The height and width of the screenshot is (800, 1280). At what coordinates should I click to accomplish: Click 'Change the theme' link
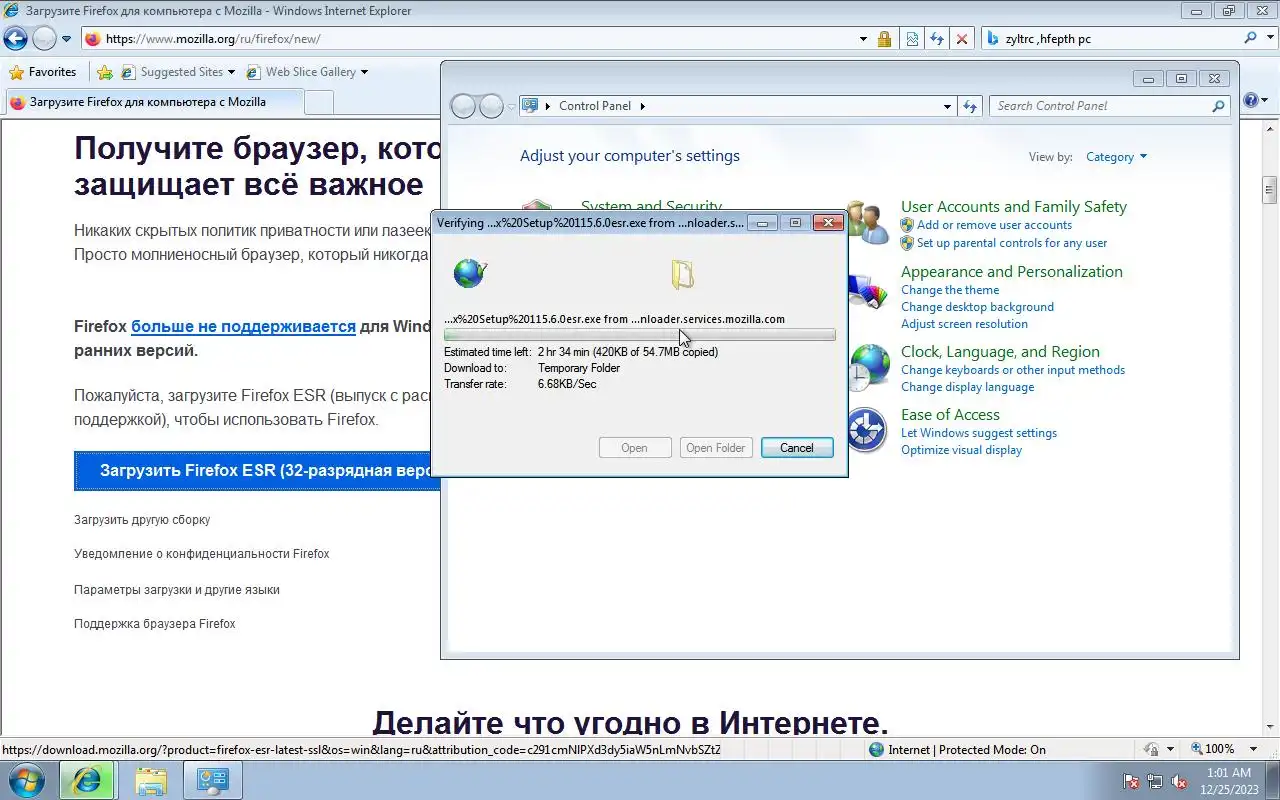950,290
